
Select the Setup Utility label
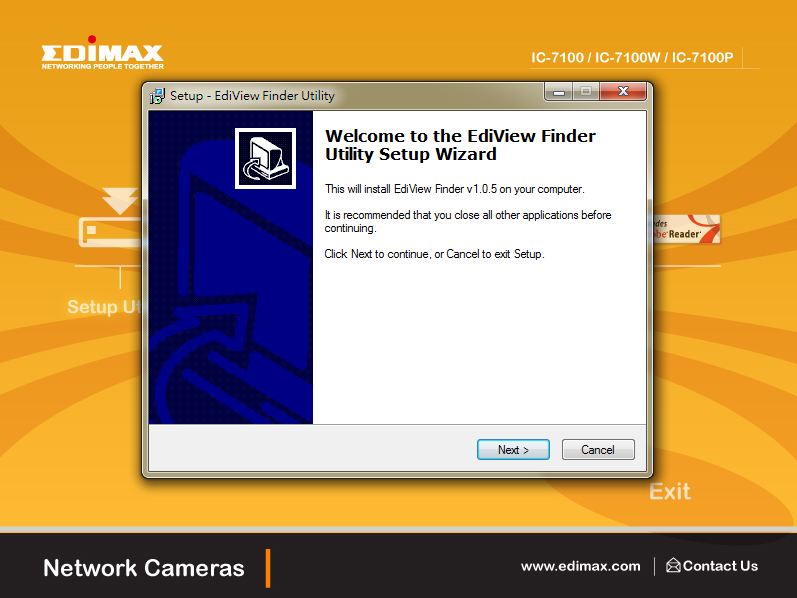106,307
